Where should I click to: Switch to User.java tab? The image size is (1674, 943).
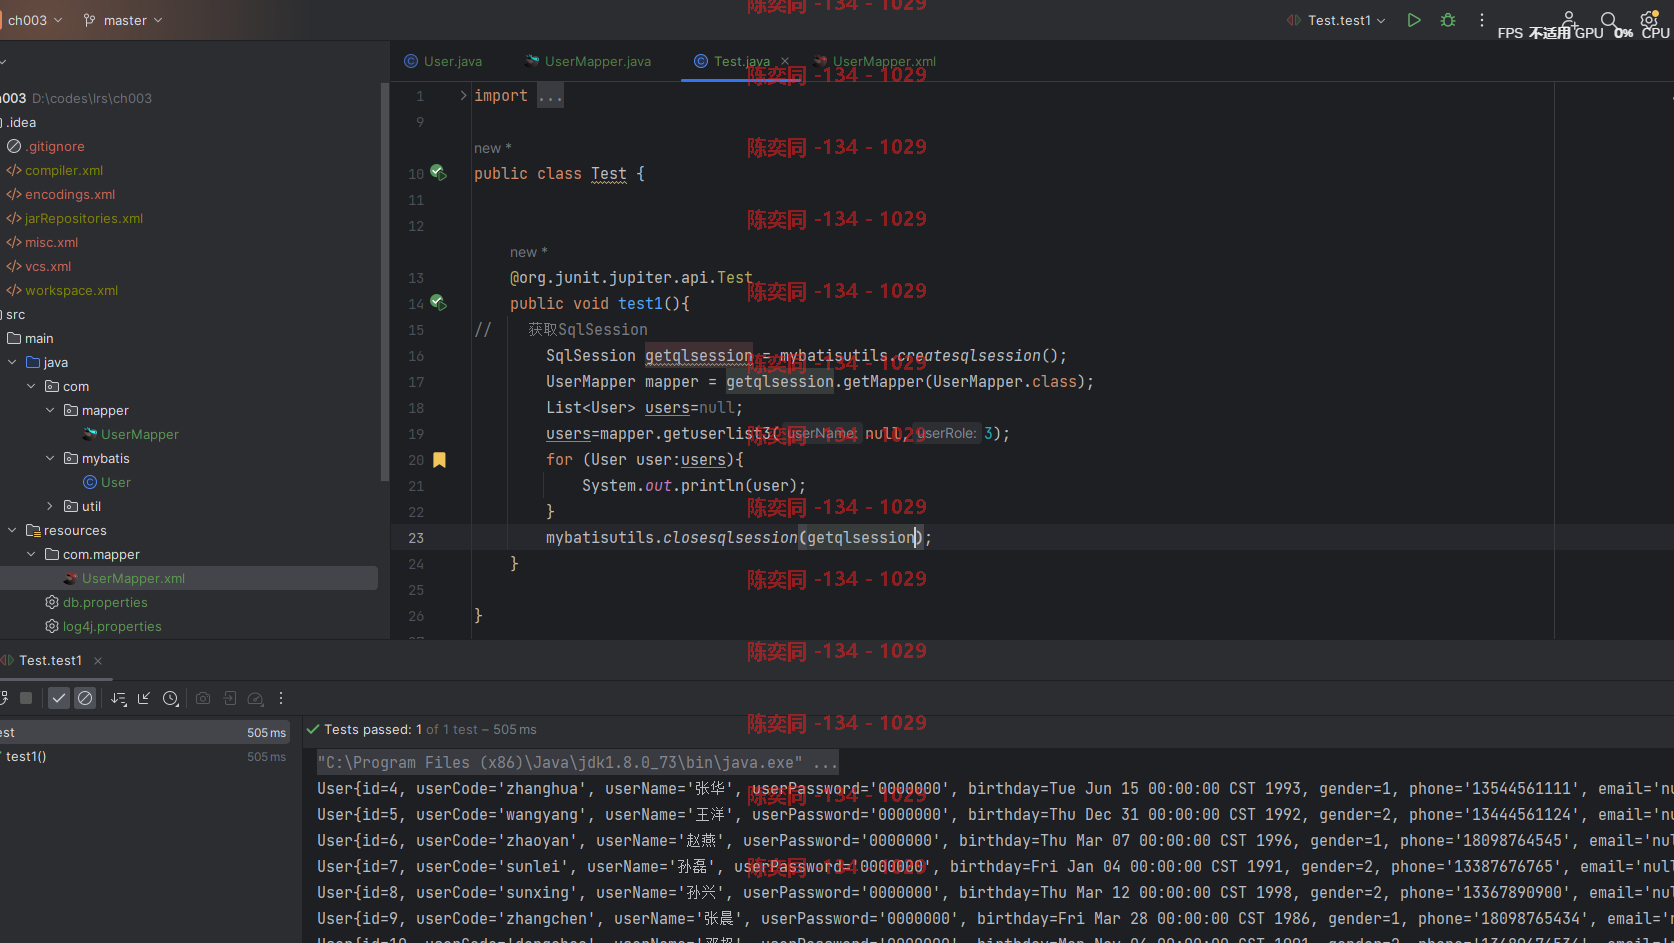click(x=443, y=61)
